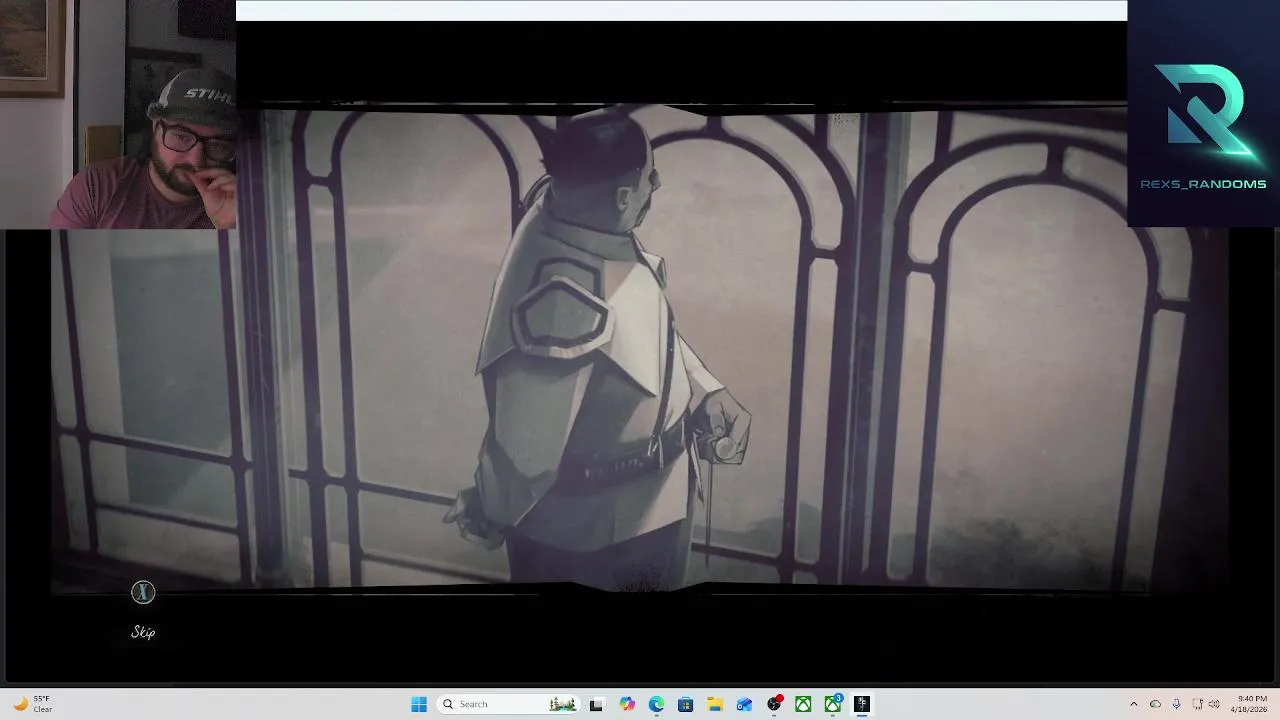Click the streamer webcam overlay
The height and width of the screenshot is (720, 1280).
pos(118,114)
